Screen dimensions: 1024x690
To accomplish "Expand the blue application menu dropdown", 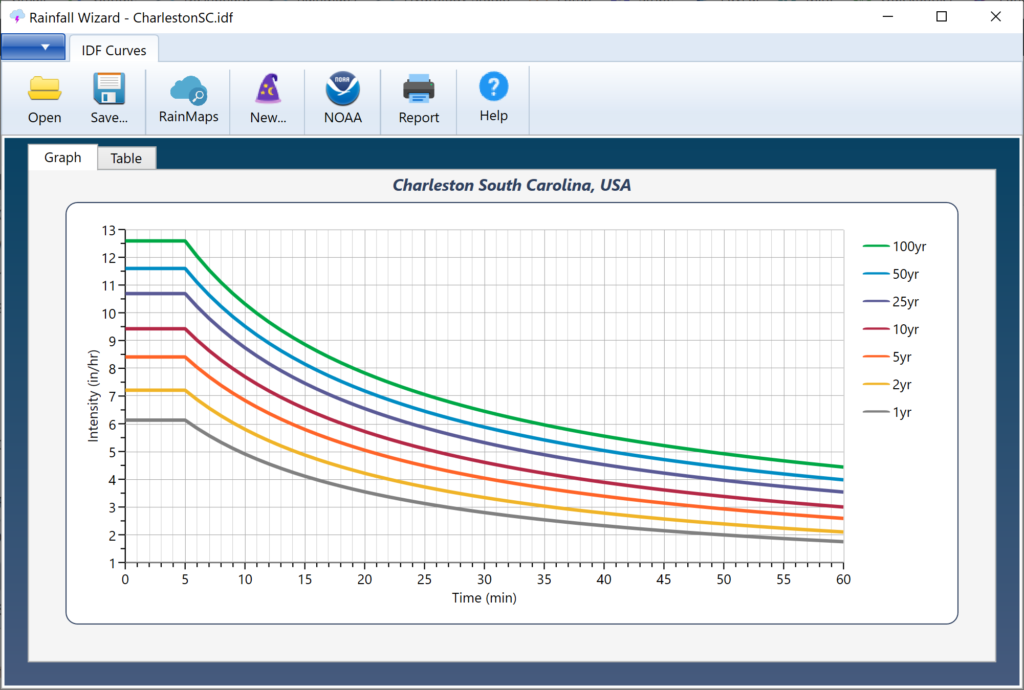I will coord(33,47).
